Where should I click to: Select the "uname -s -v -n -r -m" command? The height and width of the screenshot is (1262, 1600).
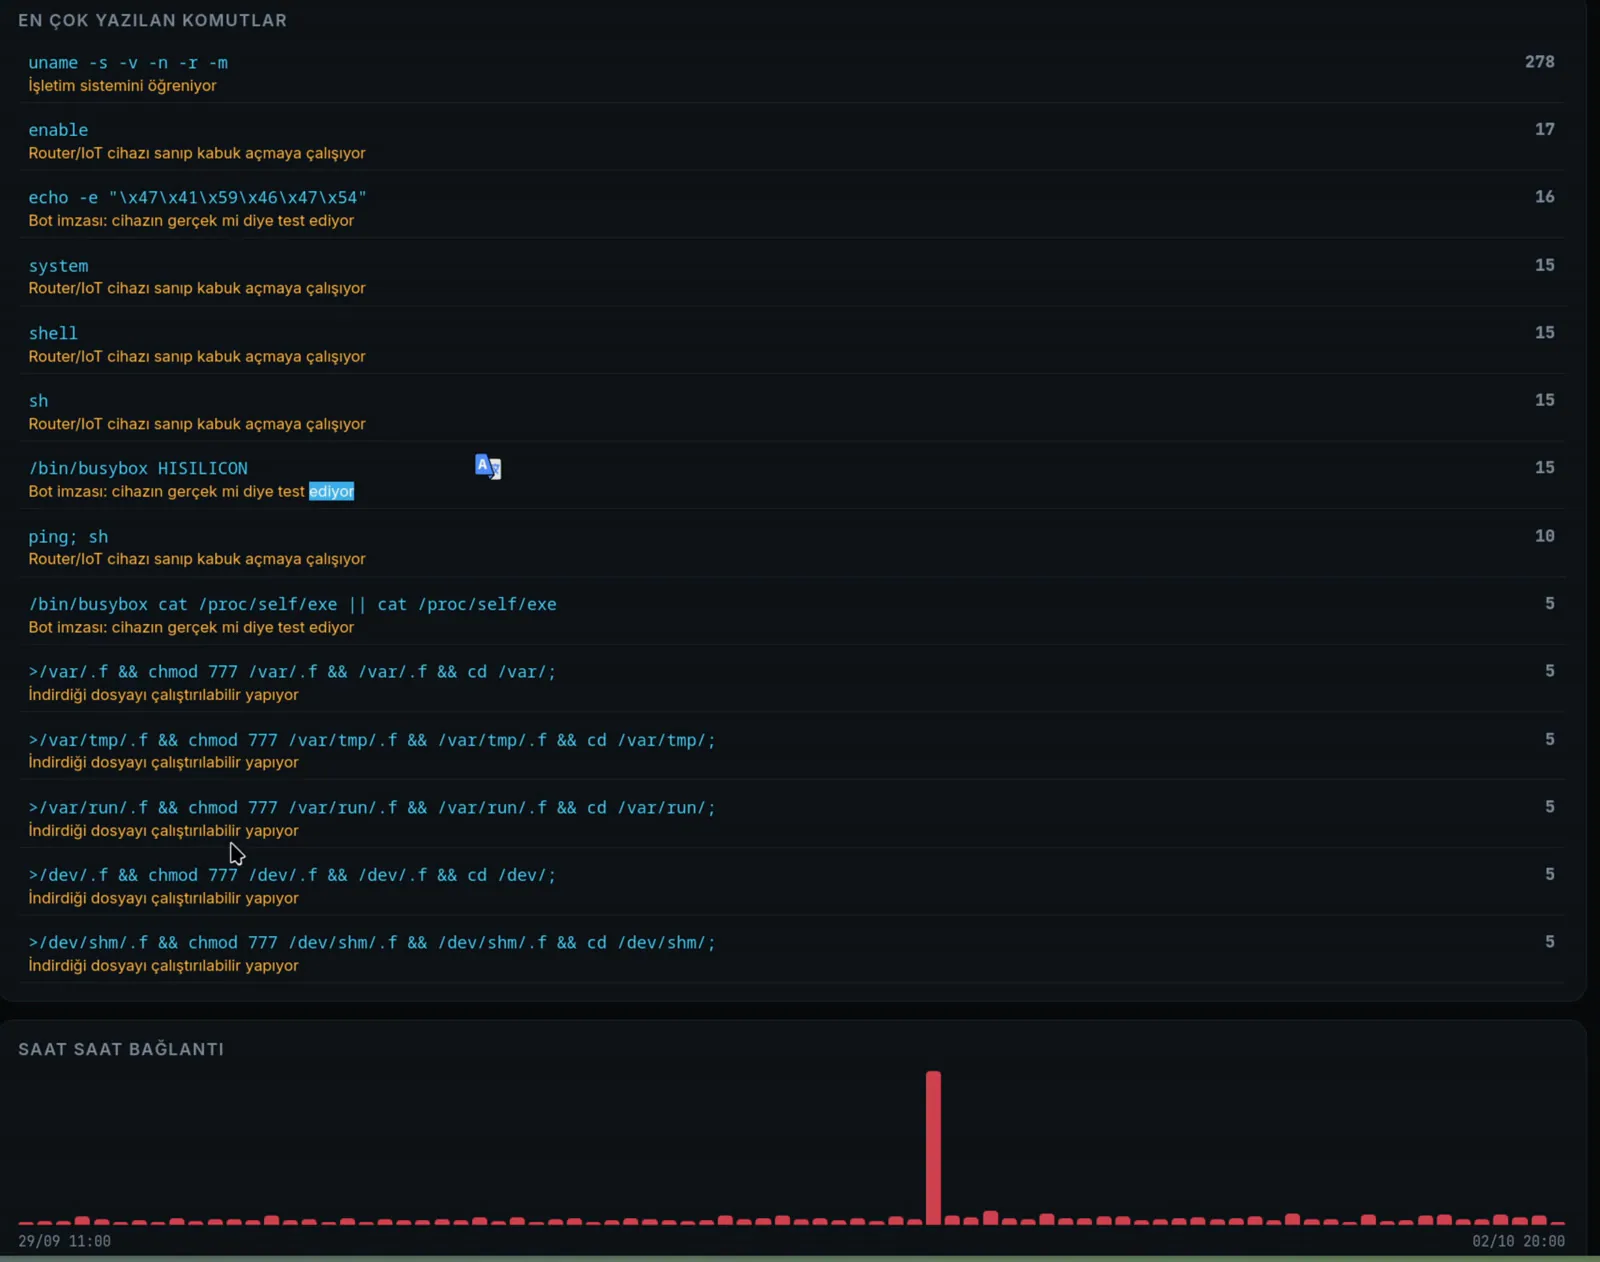coord(128,62)
